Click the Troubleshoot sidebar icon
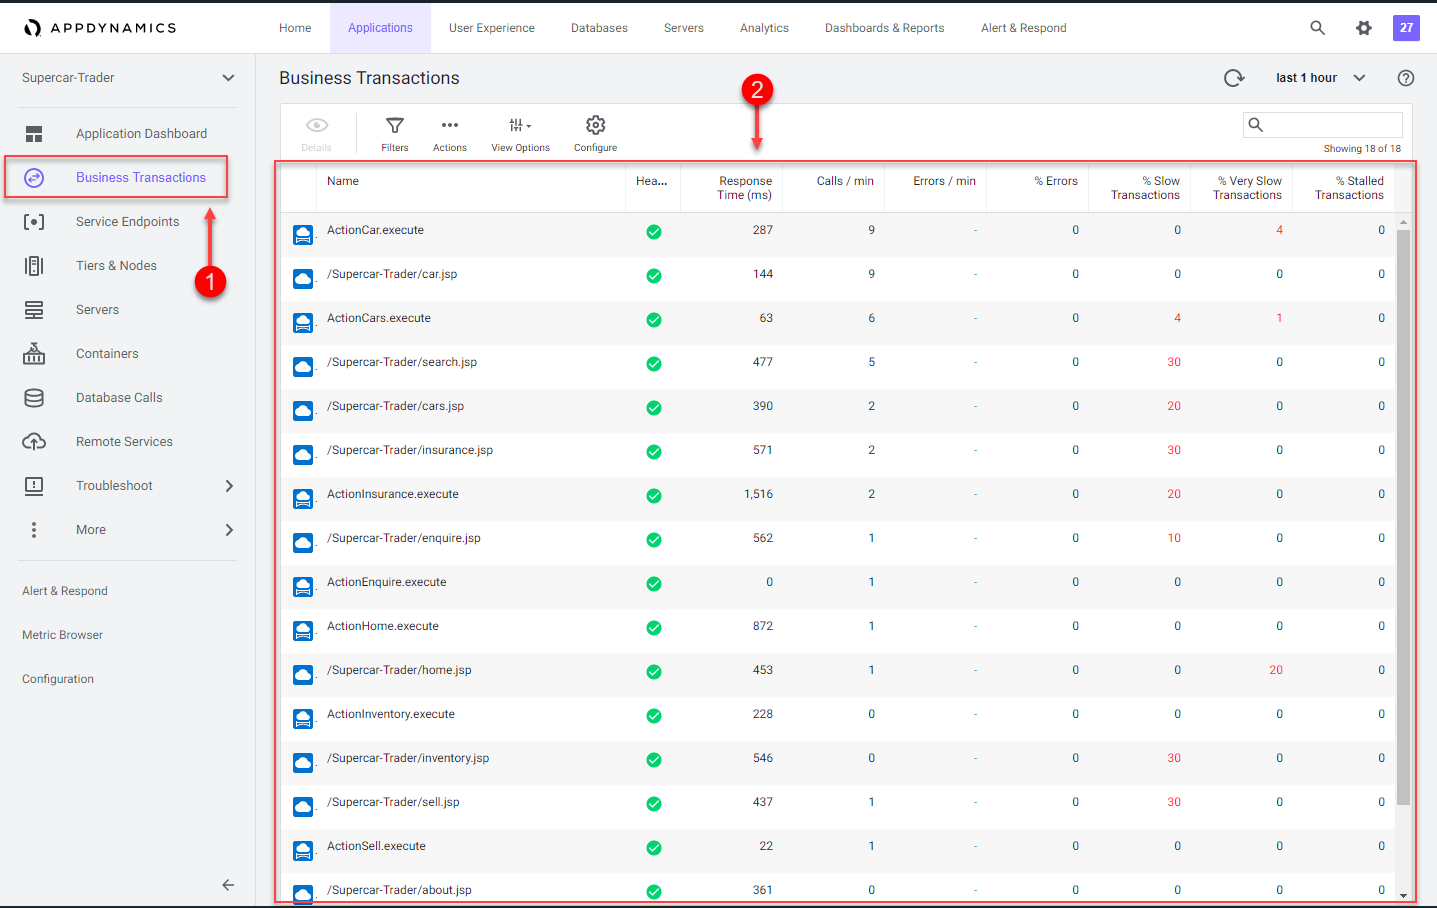The image size is (1437, 908). tap(34, 486)
